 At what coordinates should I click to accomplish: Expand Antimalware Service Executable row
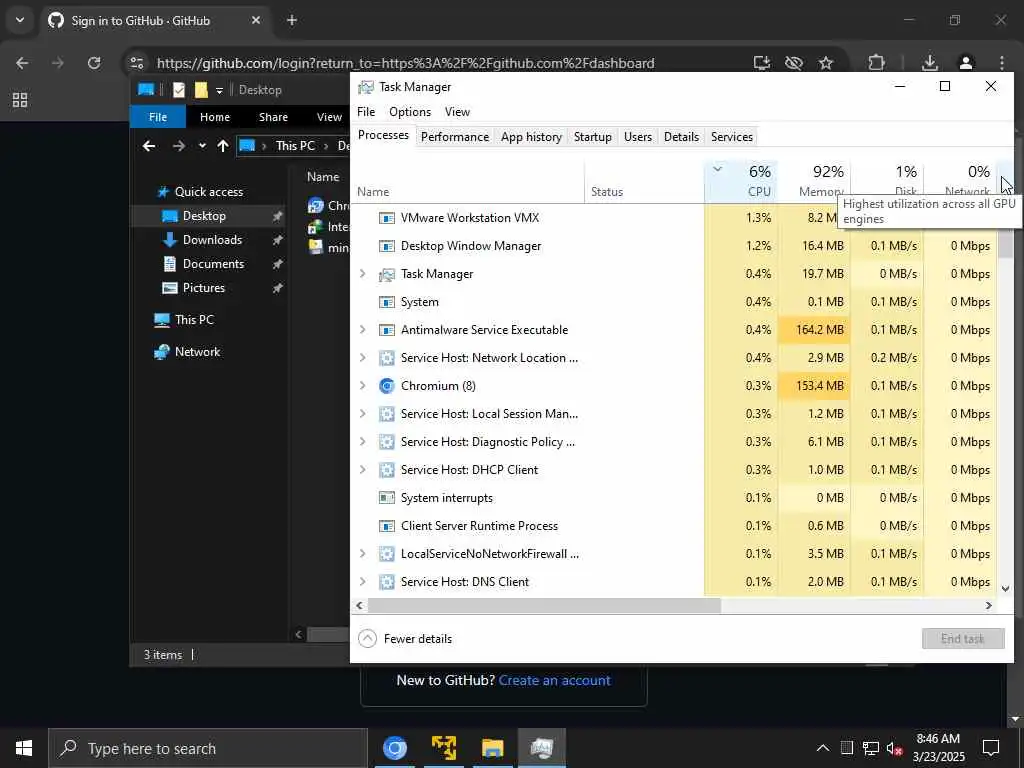tap(362, 330)
